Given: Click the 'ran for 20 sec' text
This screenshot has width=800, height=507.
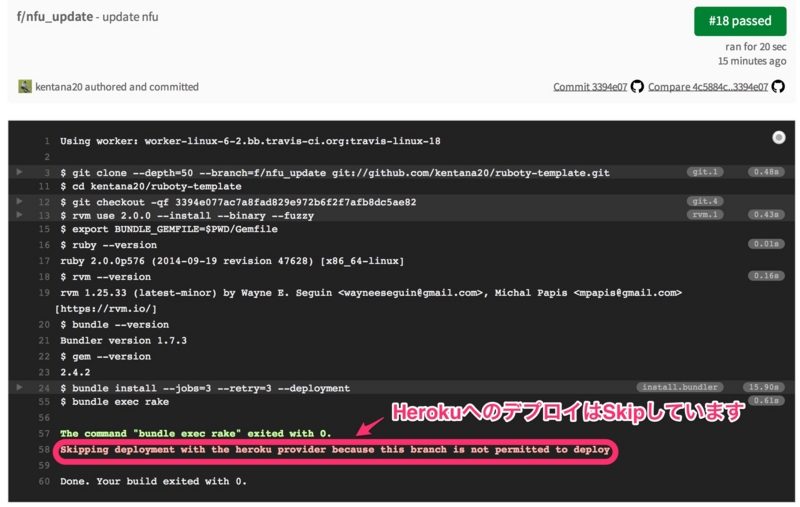Looking at the screenshot, I should coord(755,47).
